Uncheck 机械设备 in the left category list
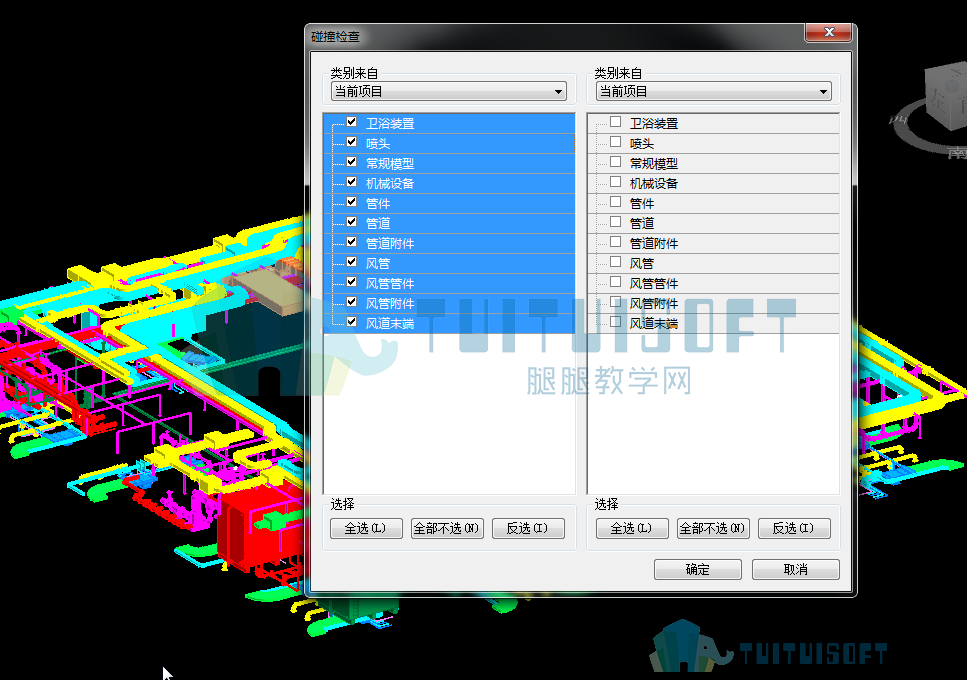967x680 pixels. (x=352, y=182)
